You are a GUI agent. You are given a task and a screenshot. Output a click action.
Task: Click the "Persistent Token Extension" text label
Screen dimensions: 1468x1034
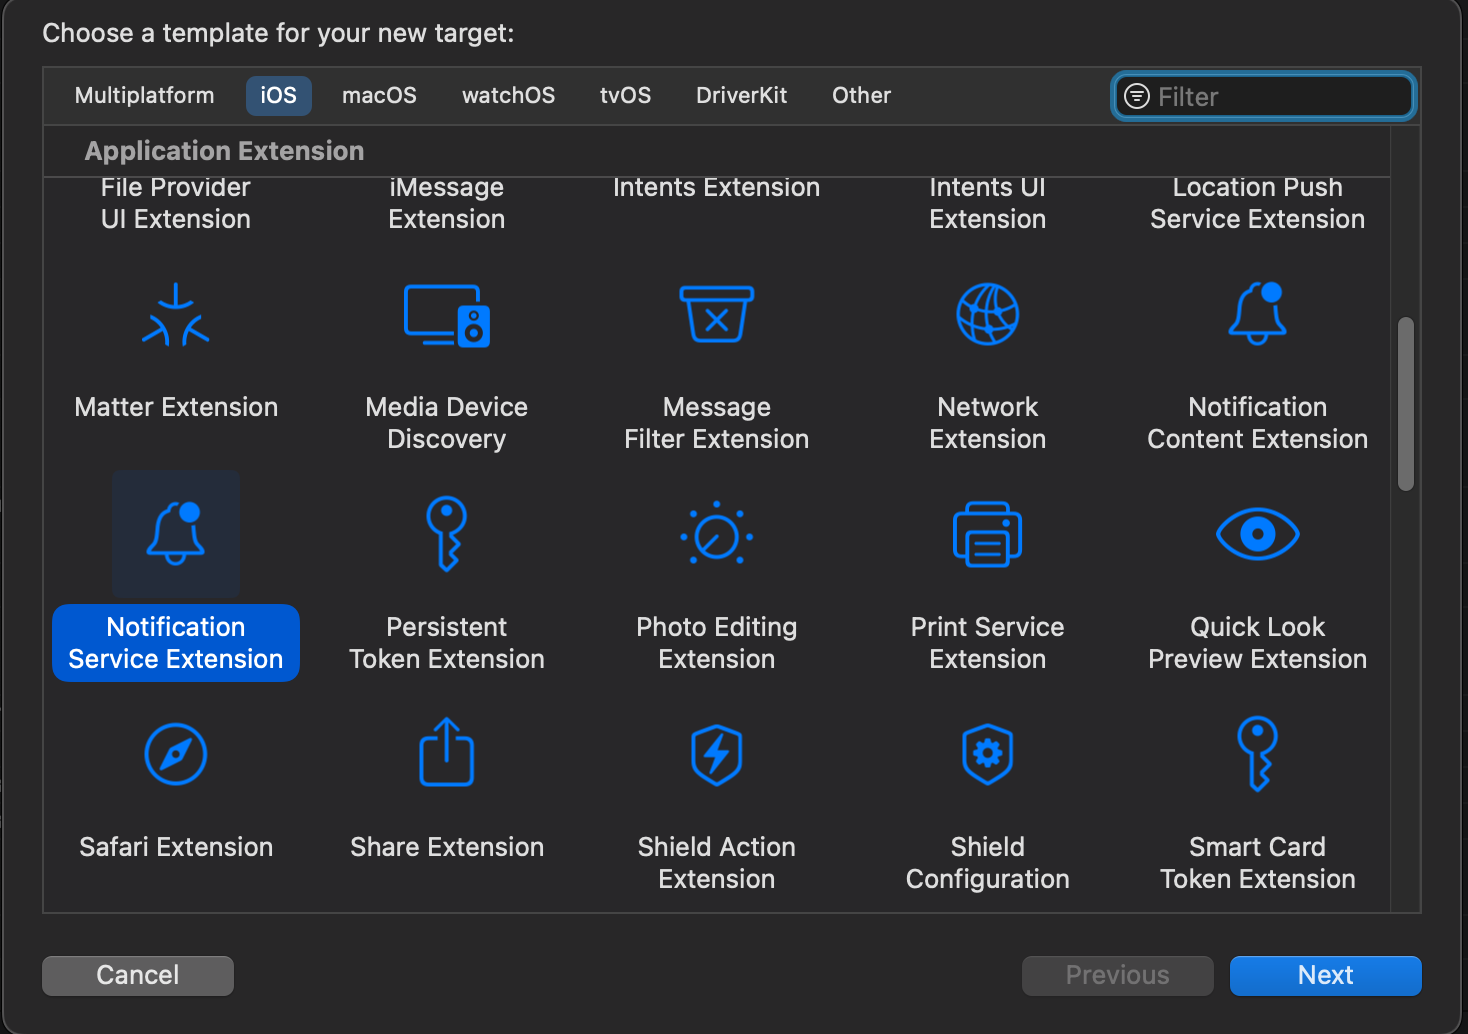pyautogui.click(x=447, y=643)
